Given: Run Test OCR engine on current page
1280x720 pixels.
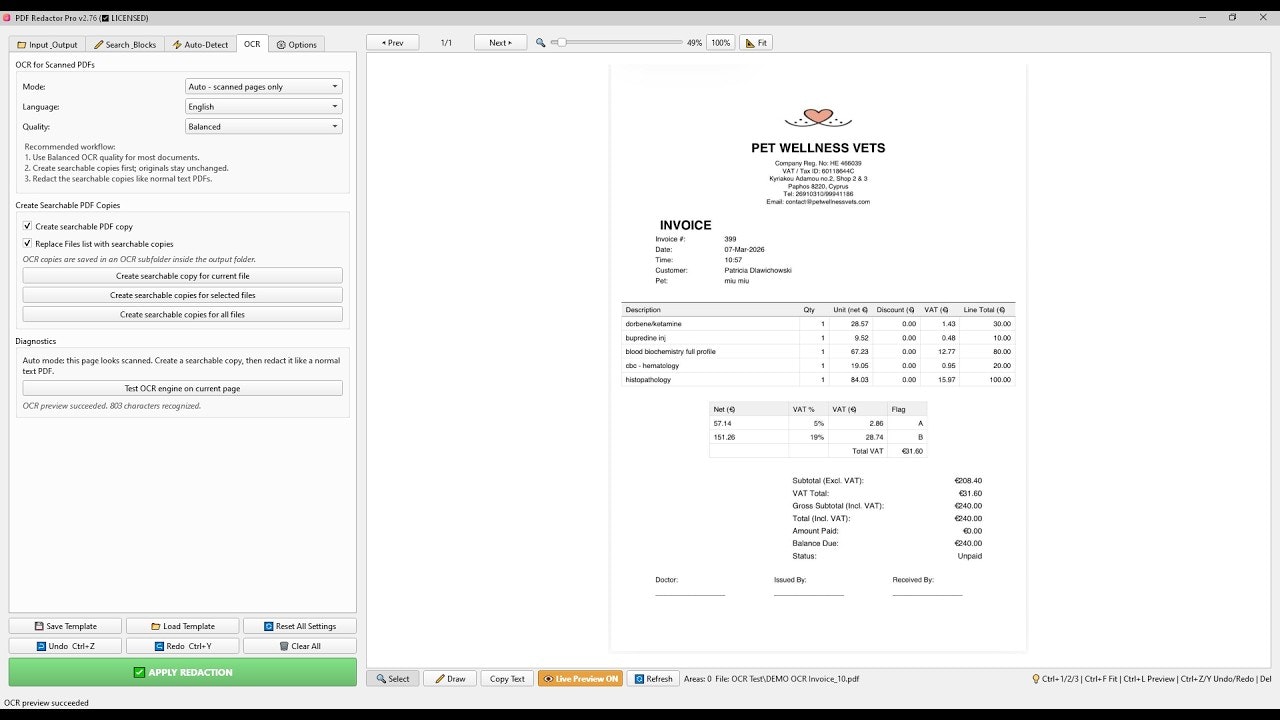Looking at the screenshot, I should (182, 388).
